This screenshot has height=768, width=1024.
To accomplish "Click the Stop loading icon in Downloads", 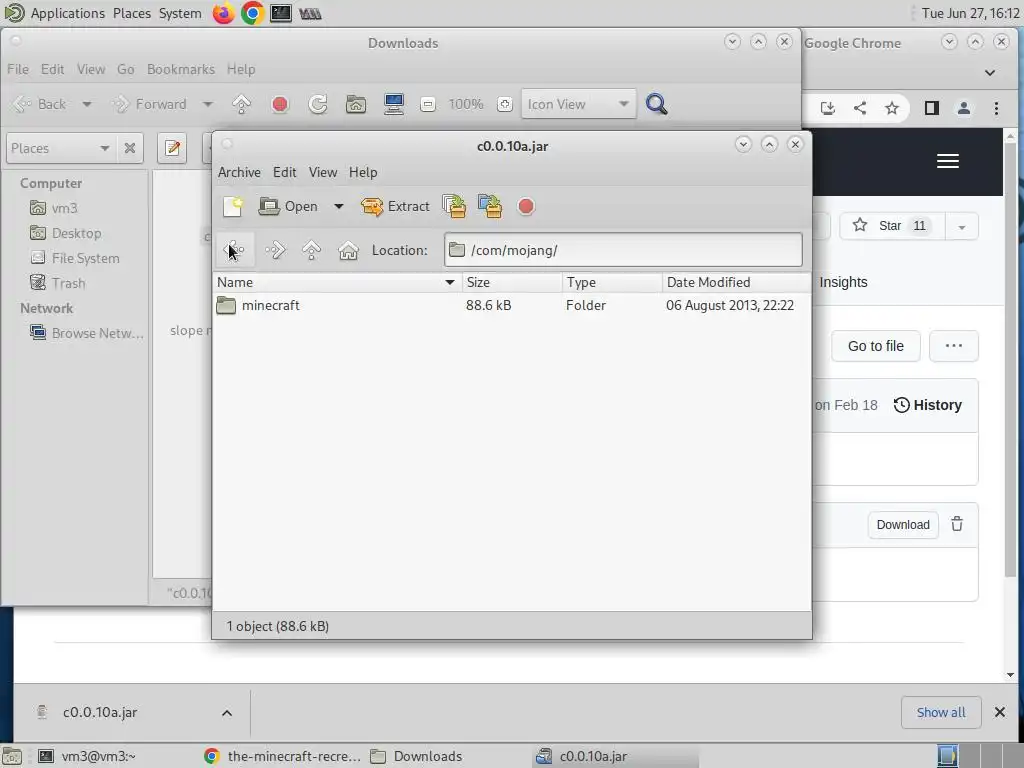I will pos(280,104).
